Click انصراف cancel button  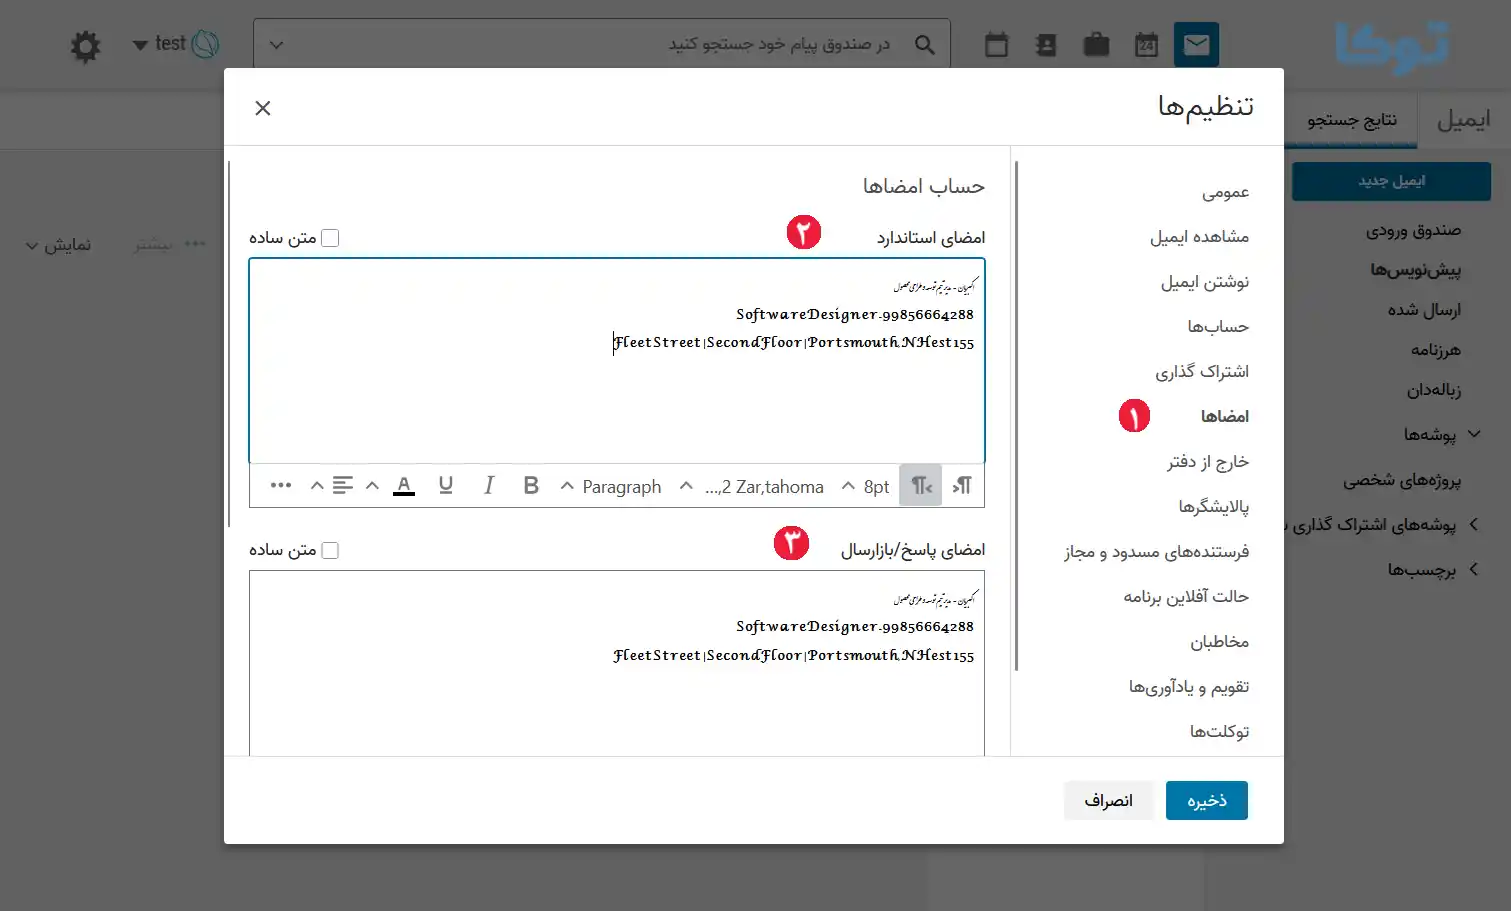pos(1108,801)
